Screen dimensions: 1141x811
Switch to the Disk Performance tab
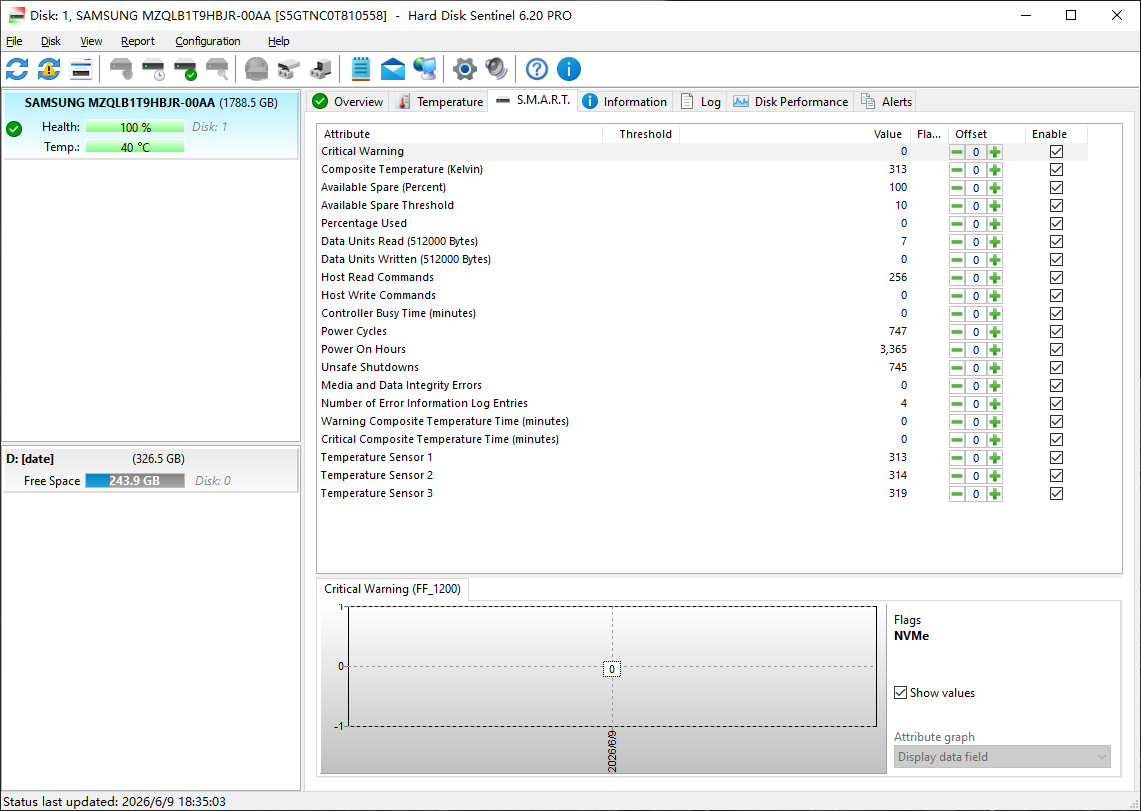coord(790,102)
